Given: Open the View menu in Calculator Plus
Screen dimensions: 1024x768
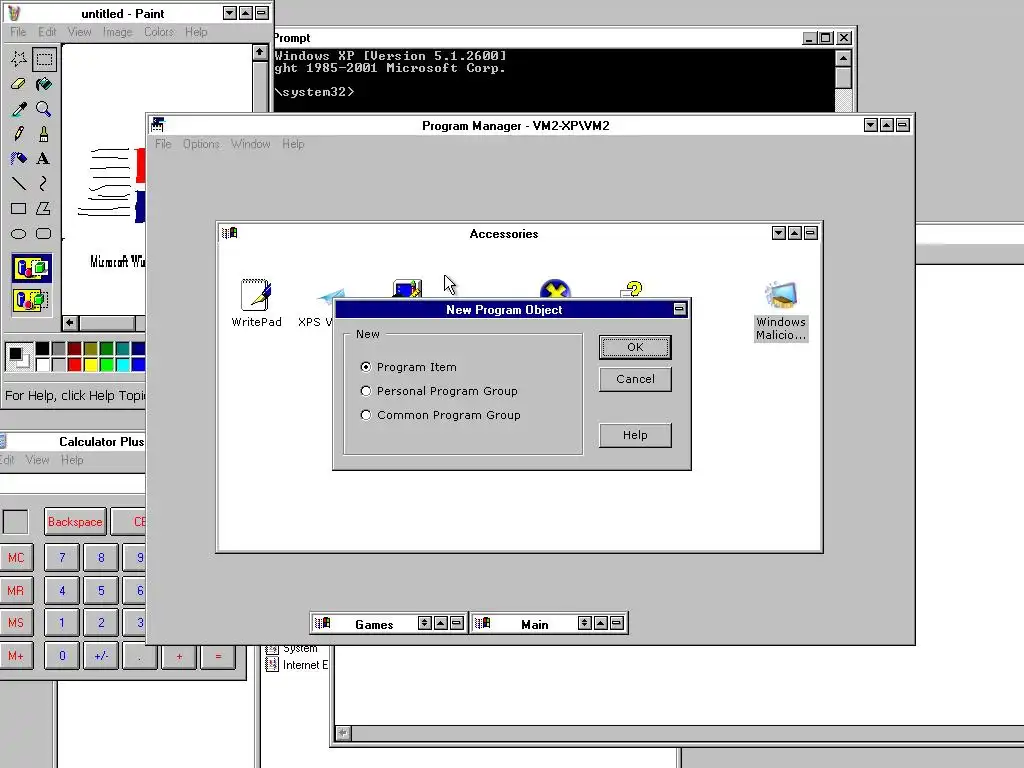Looking at the screenshot, I should pos(37,460).
